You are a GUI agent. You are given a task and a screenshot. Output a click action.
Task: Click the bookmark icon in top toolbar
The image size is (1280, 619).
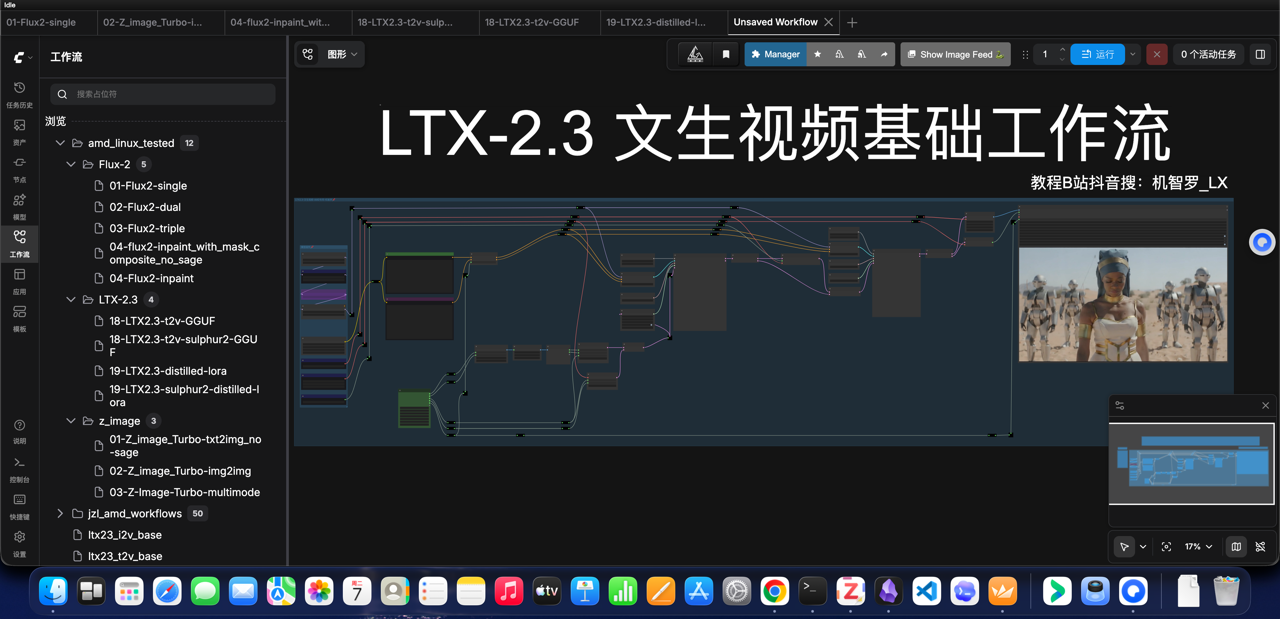(726, 54)
